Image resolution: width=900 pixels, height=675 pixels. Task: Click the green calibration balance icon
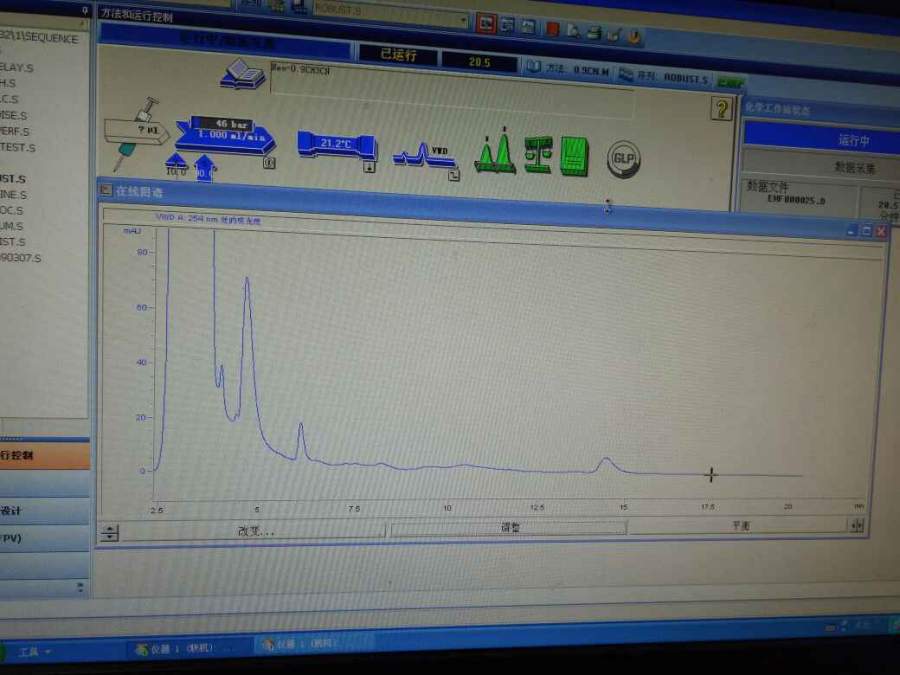538,155
